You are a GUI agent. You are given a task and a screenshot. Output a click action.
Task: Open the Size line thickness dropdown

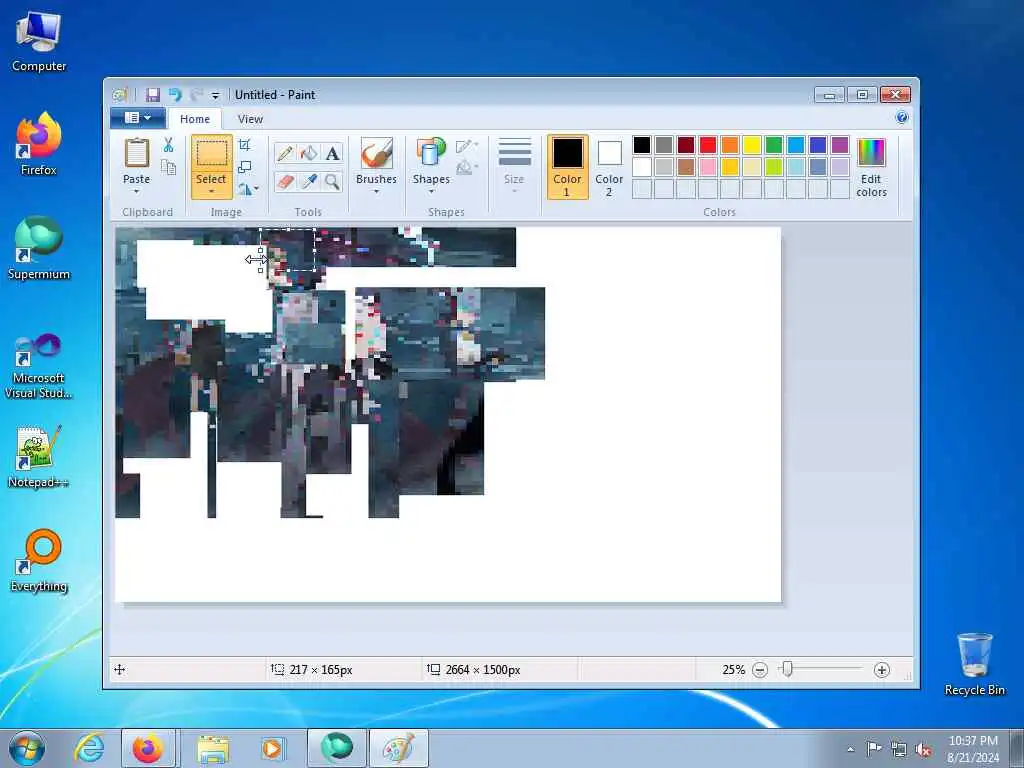coord(514,166)
